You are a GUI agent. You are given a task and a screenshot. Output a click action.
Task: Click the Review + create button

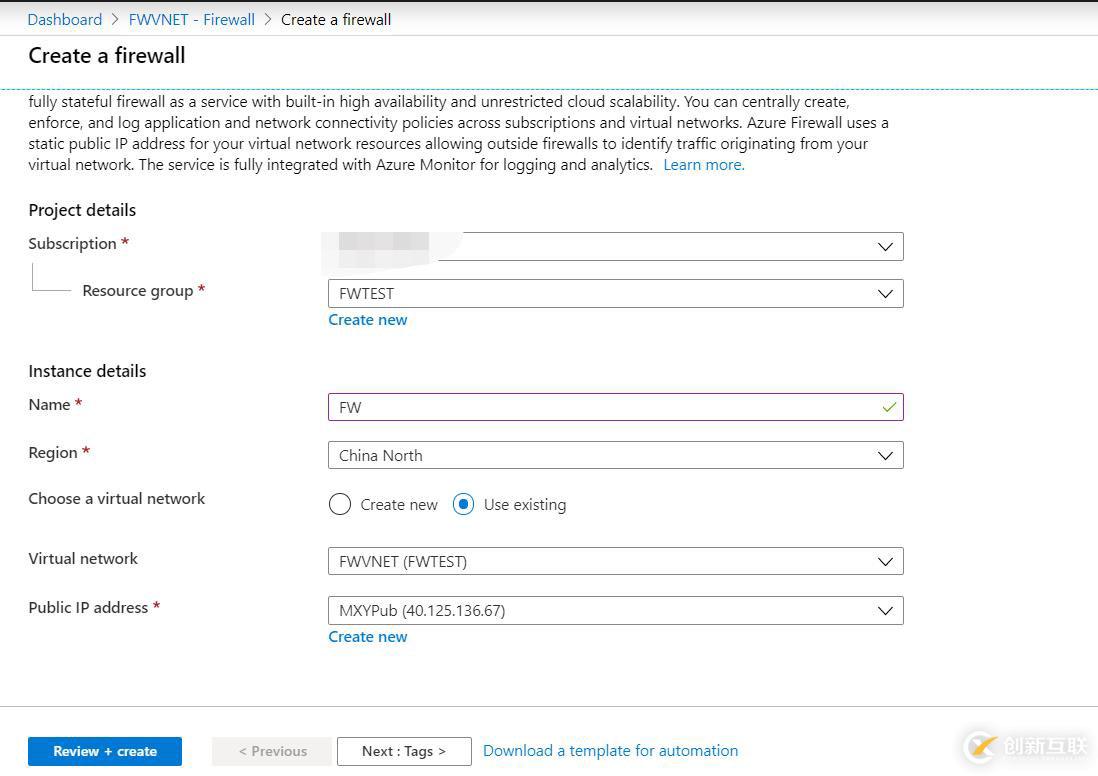(104, 751)
